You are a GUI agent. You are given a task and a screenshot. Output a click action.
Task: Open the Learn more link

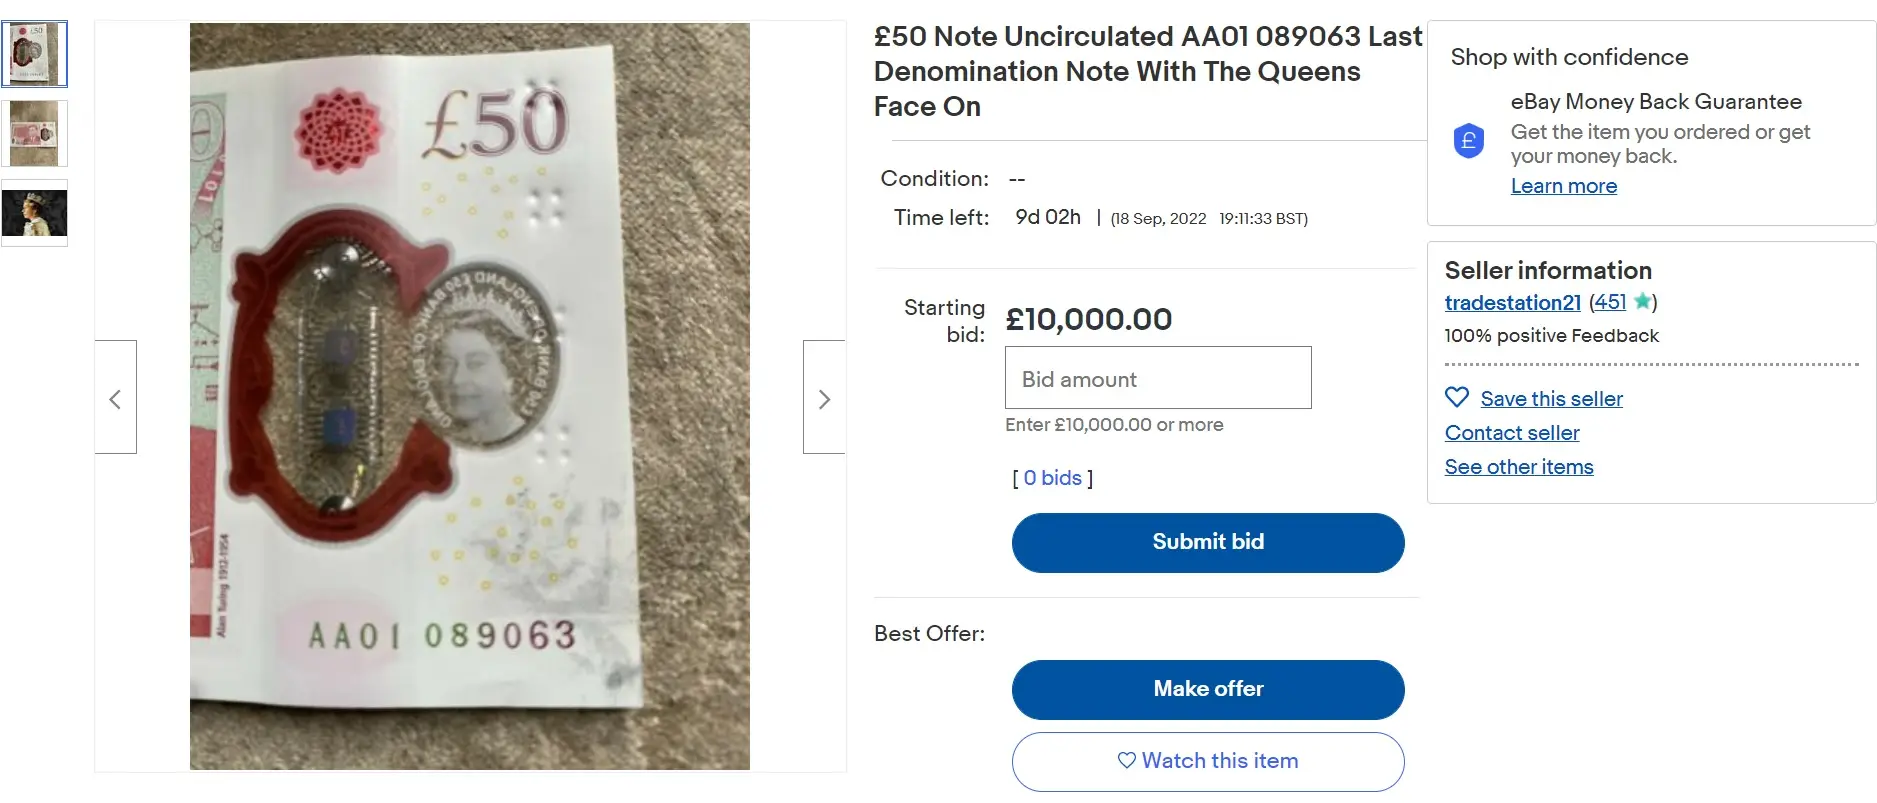(x=1563, y=186)
